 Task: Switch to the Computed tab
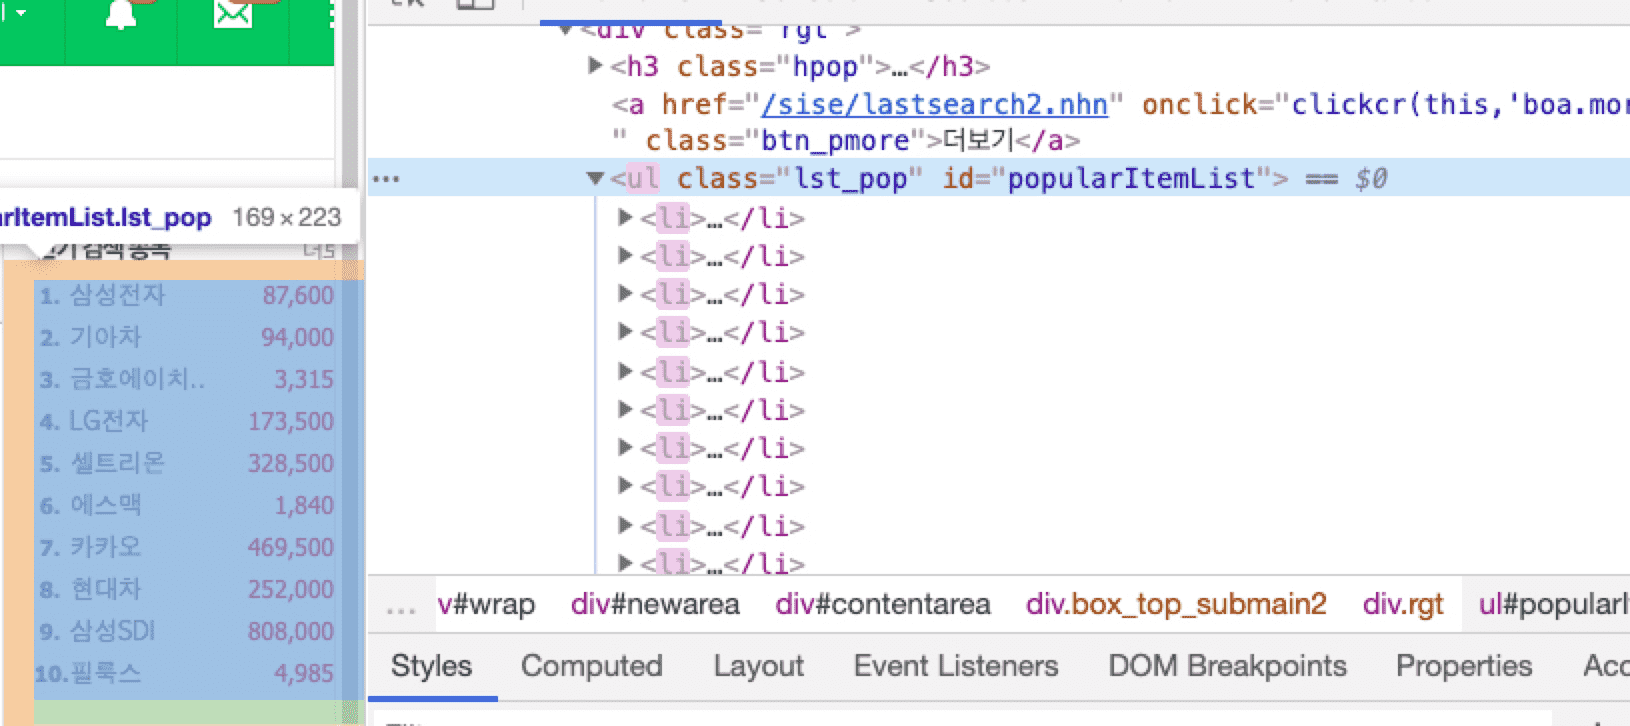(x=592, y=666)
